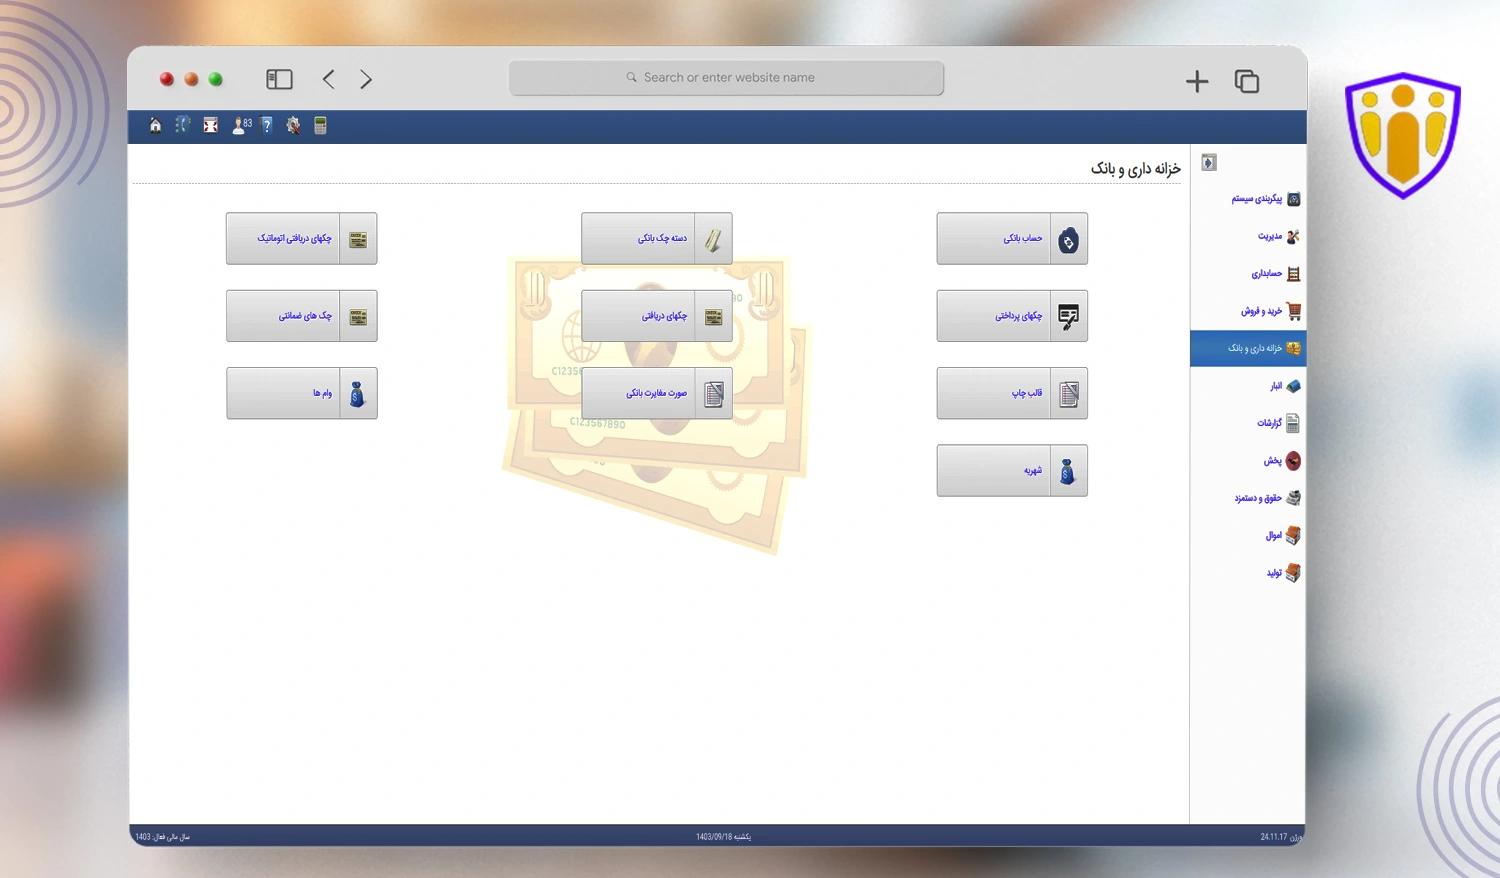The height and width of the screenshot is (878, 1500).
Task: Toggle full-screen with the red arrows icon
Action: pos(210,125)
